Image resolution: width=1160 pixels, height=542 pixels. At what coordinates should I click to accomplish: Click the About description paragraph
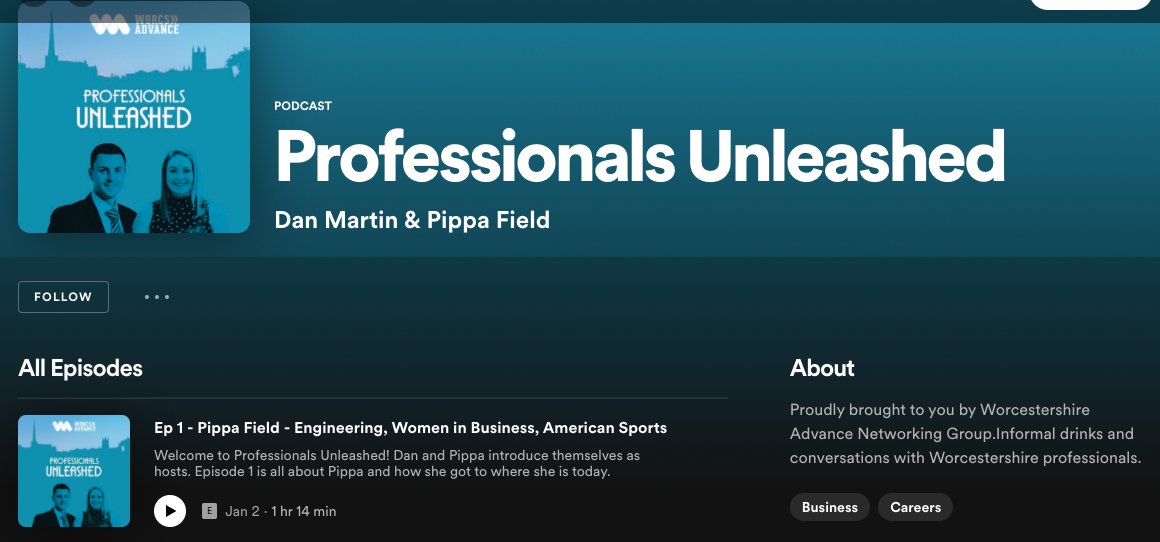click(x=965, y=433)
